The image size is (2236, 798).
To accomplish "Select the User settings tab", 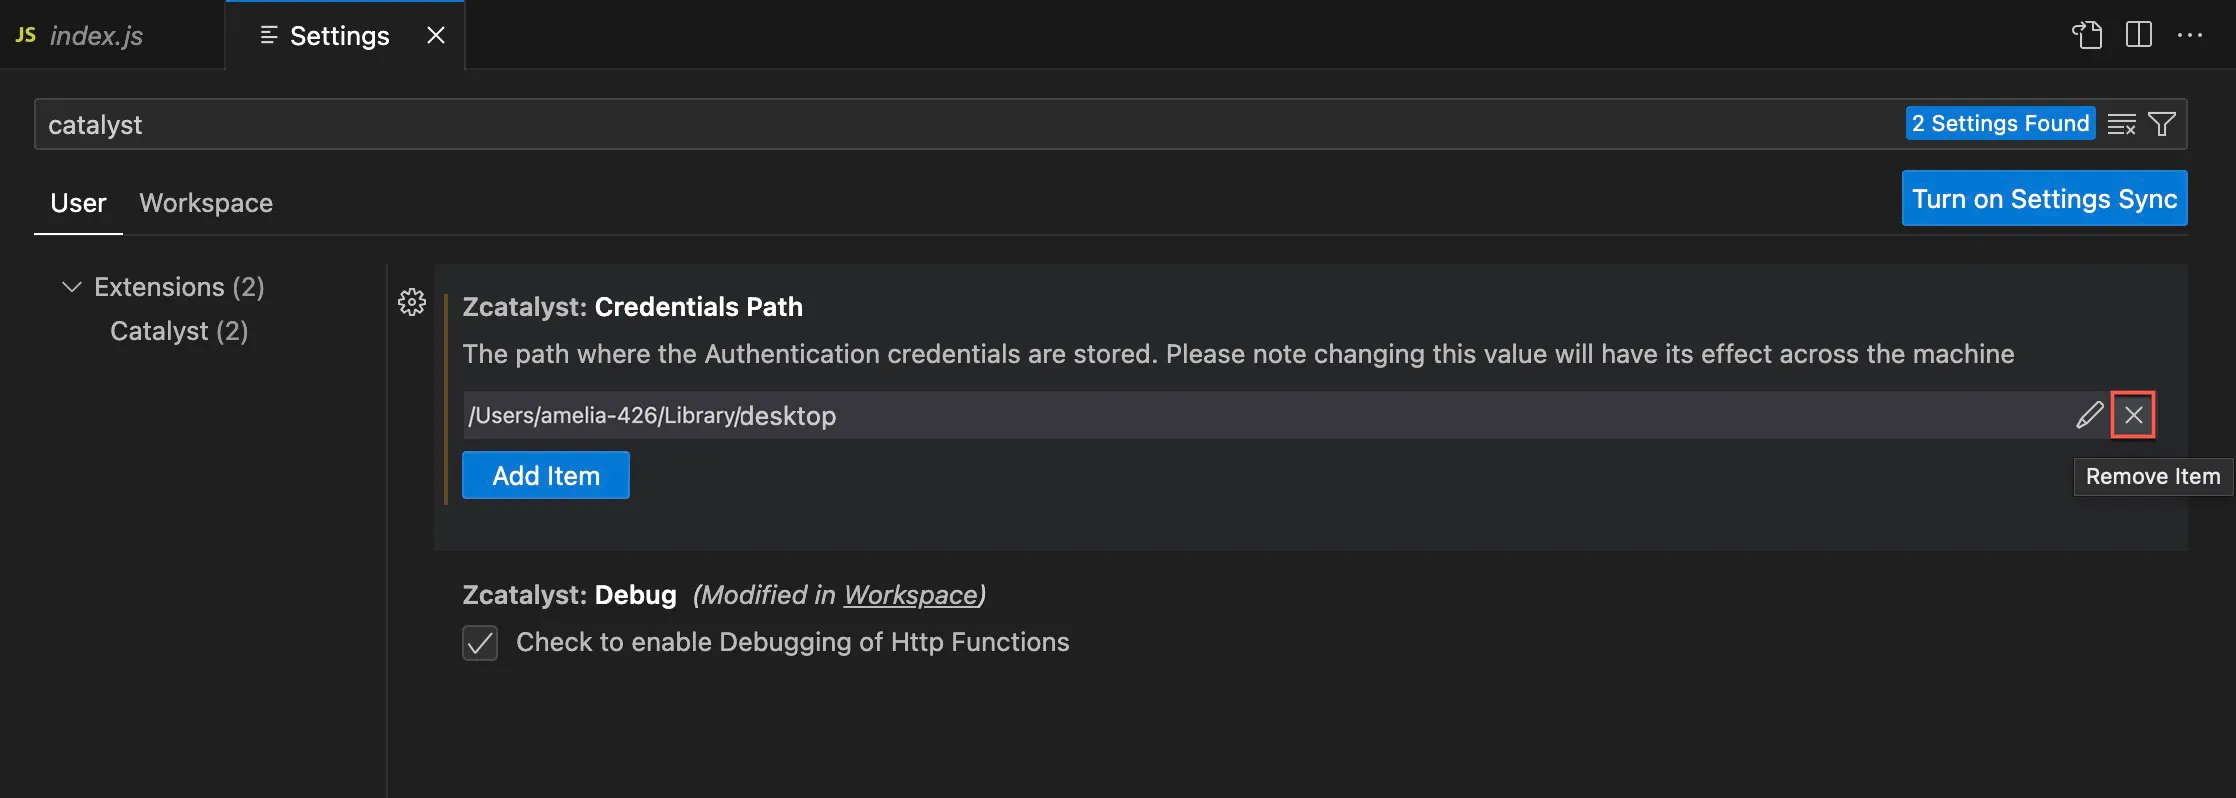I will (x=78, y=203).
